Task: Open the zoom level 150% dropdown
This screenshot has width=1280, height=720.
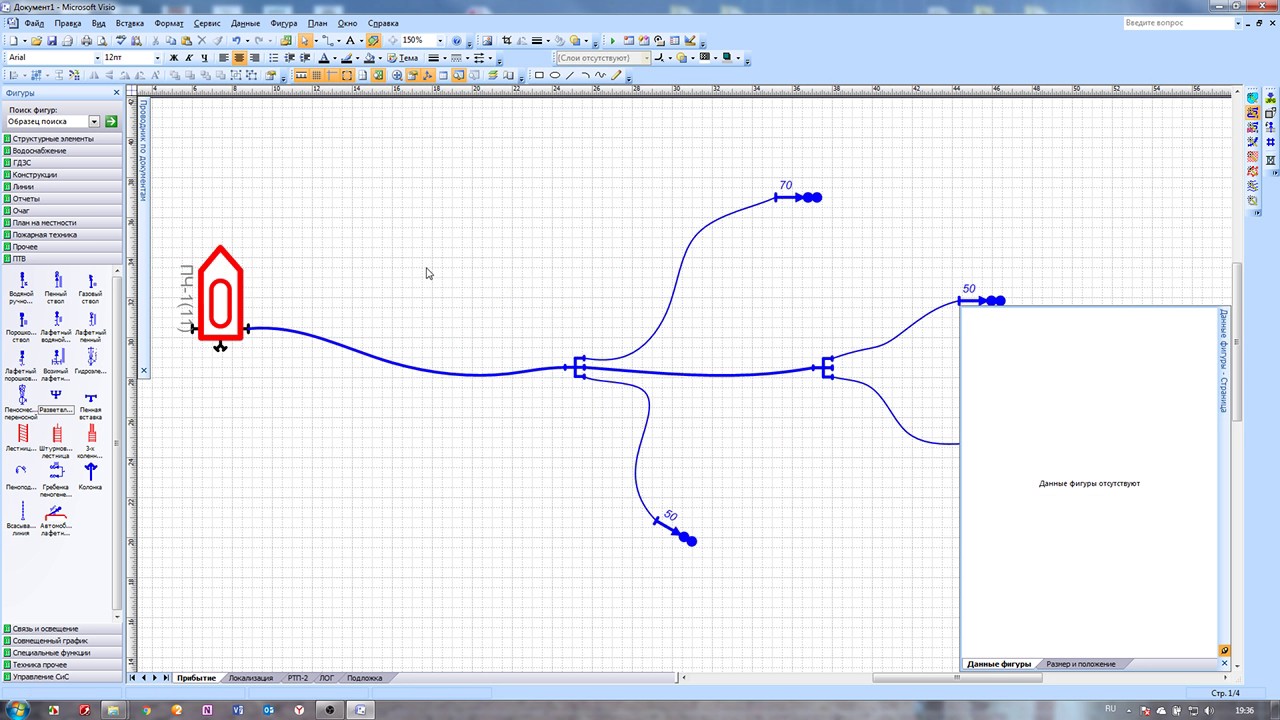Action: click(x=440, y=41)
